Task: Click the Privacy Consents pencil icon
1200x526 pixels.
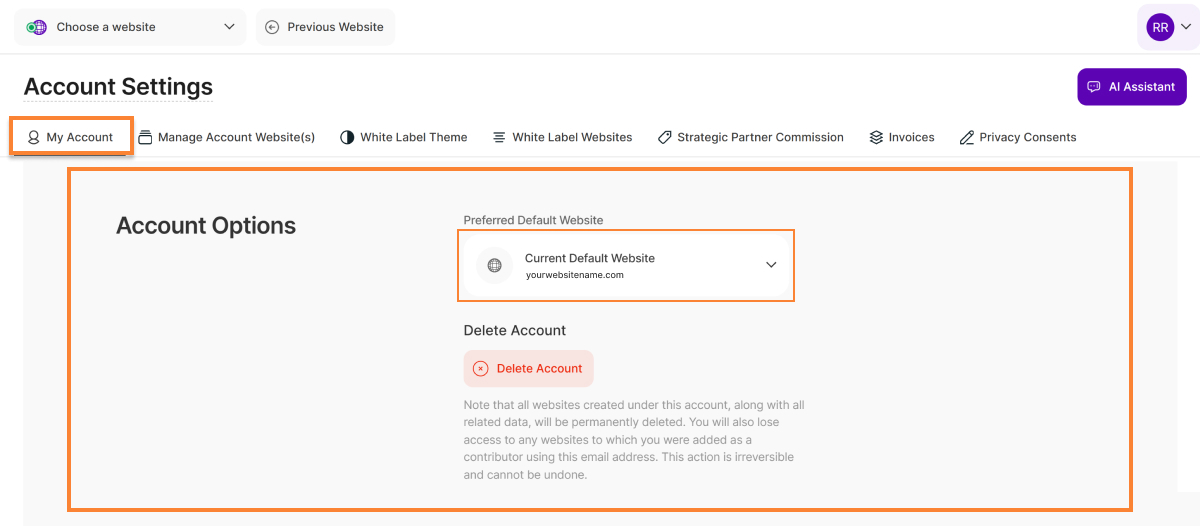Action: (966, 137)
